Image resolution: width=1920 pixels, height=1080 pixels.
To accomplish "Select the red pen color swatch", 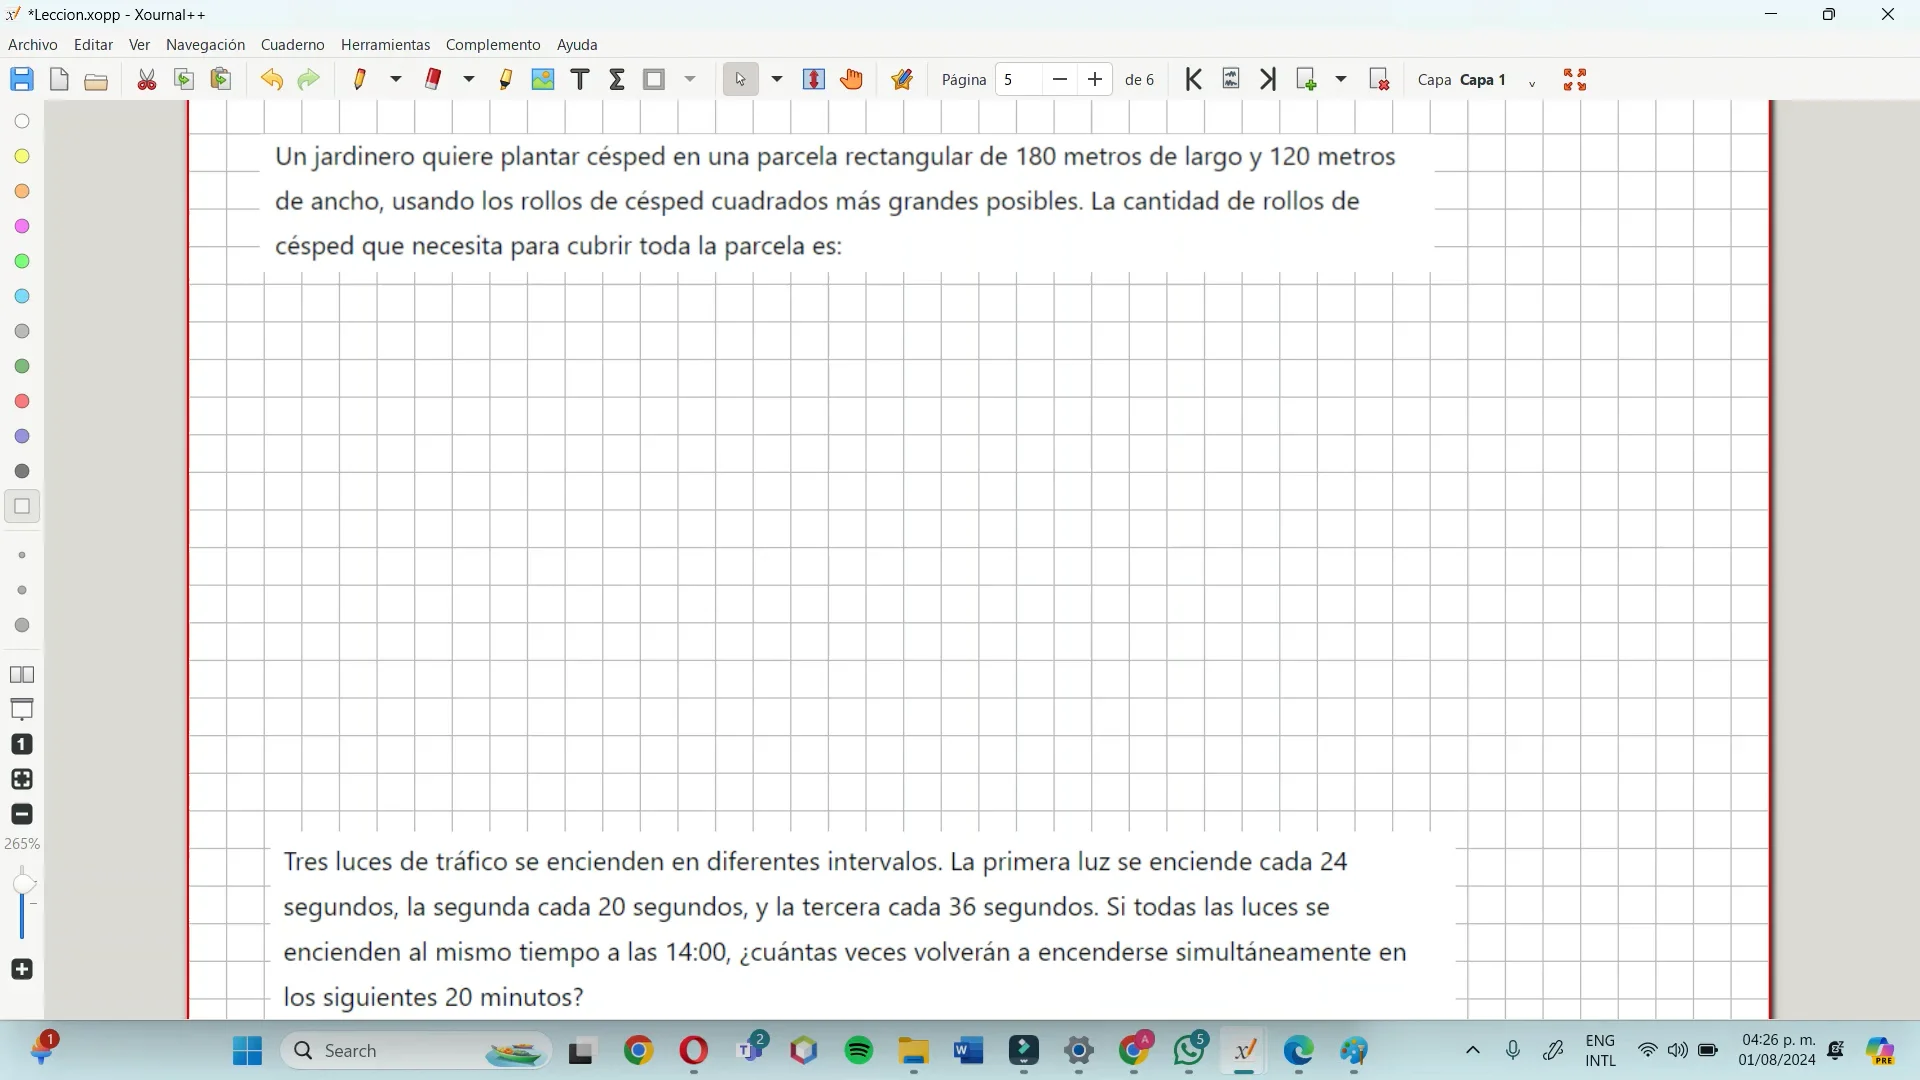I will point(21,401).
